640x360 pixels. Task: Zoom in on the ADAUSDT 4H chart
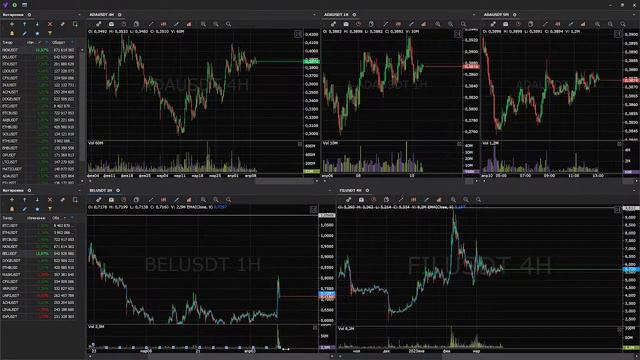point(203,24)
